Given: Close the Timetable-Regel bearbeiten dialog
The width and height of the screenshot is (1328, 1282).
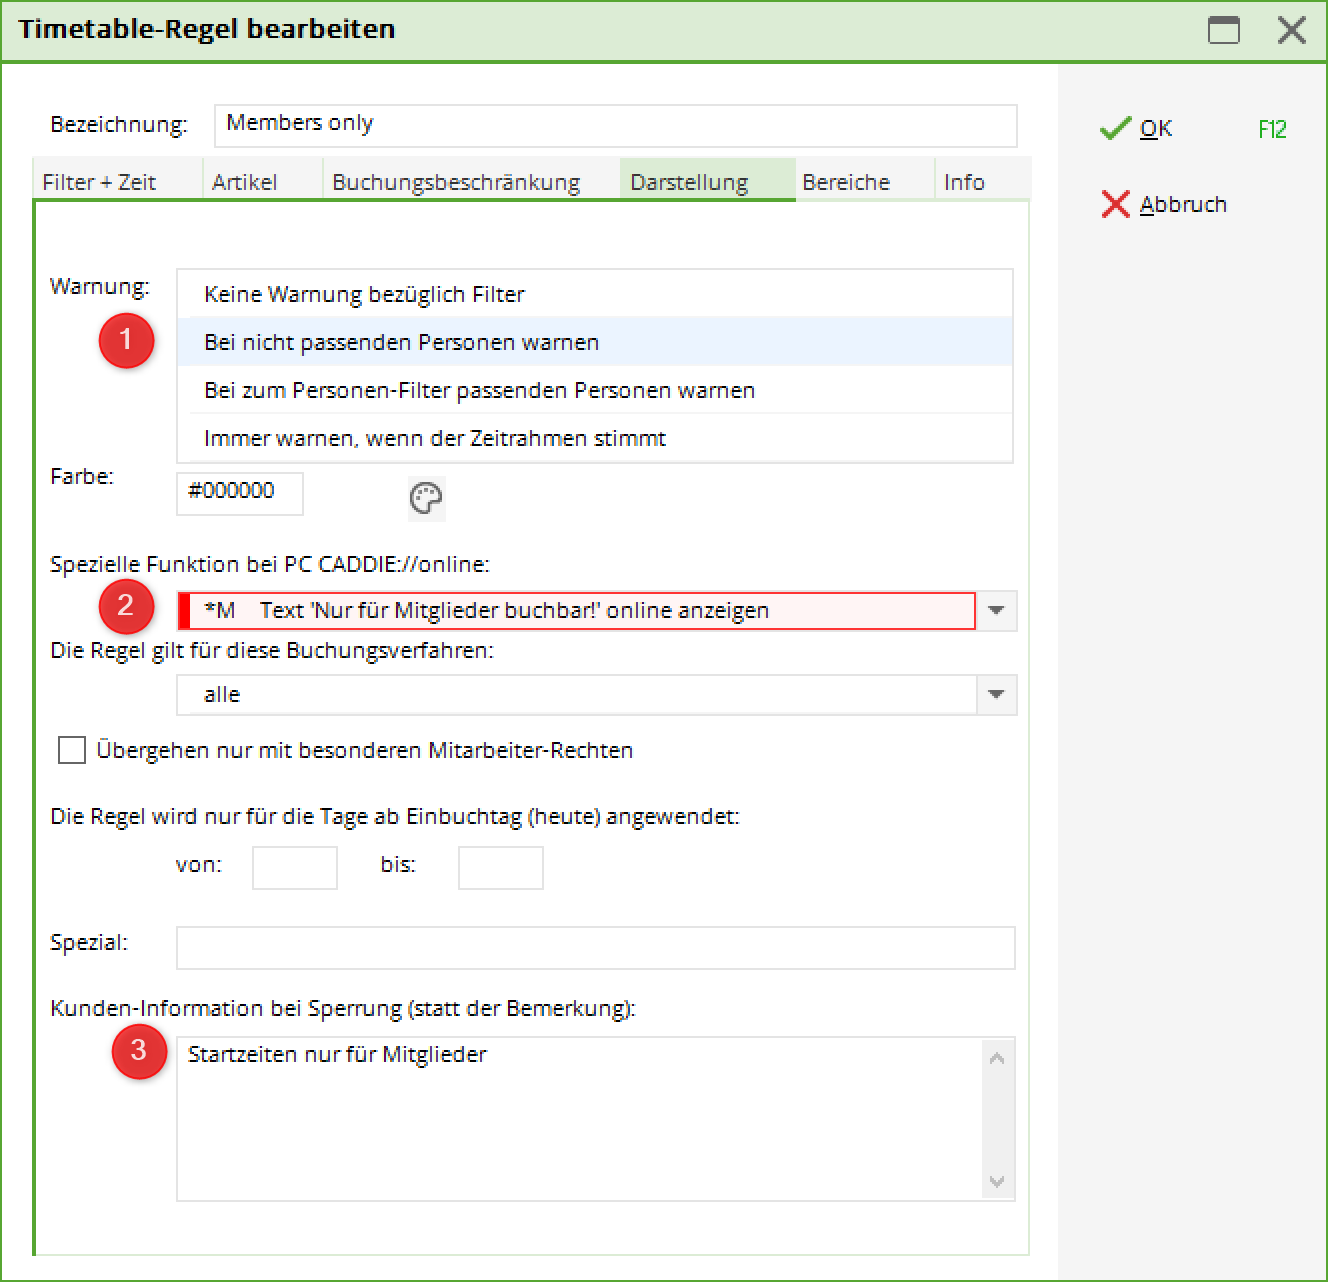Looking at the screenshot, I should click(x=1291, y=30).
